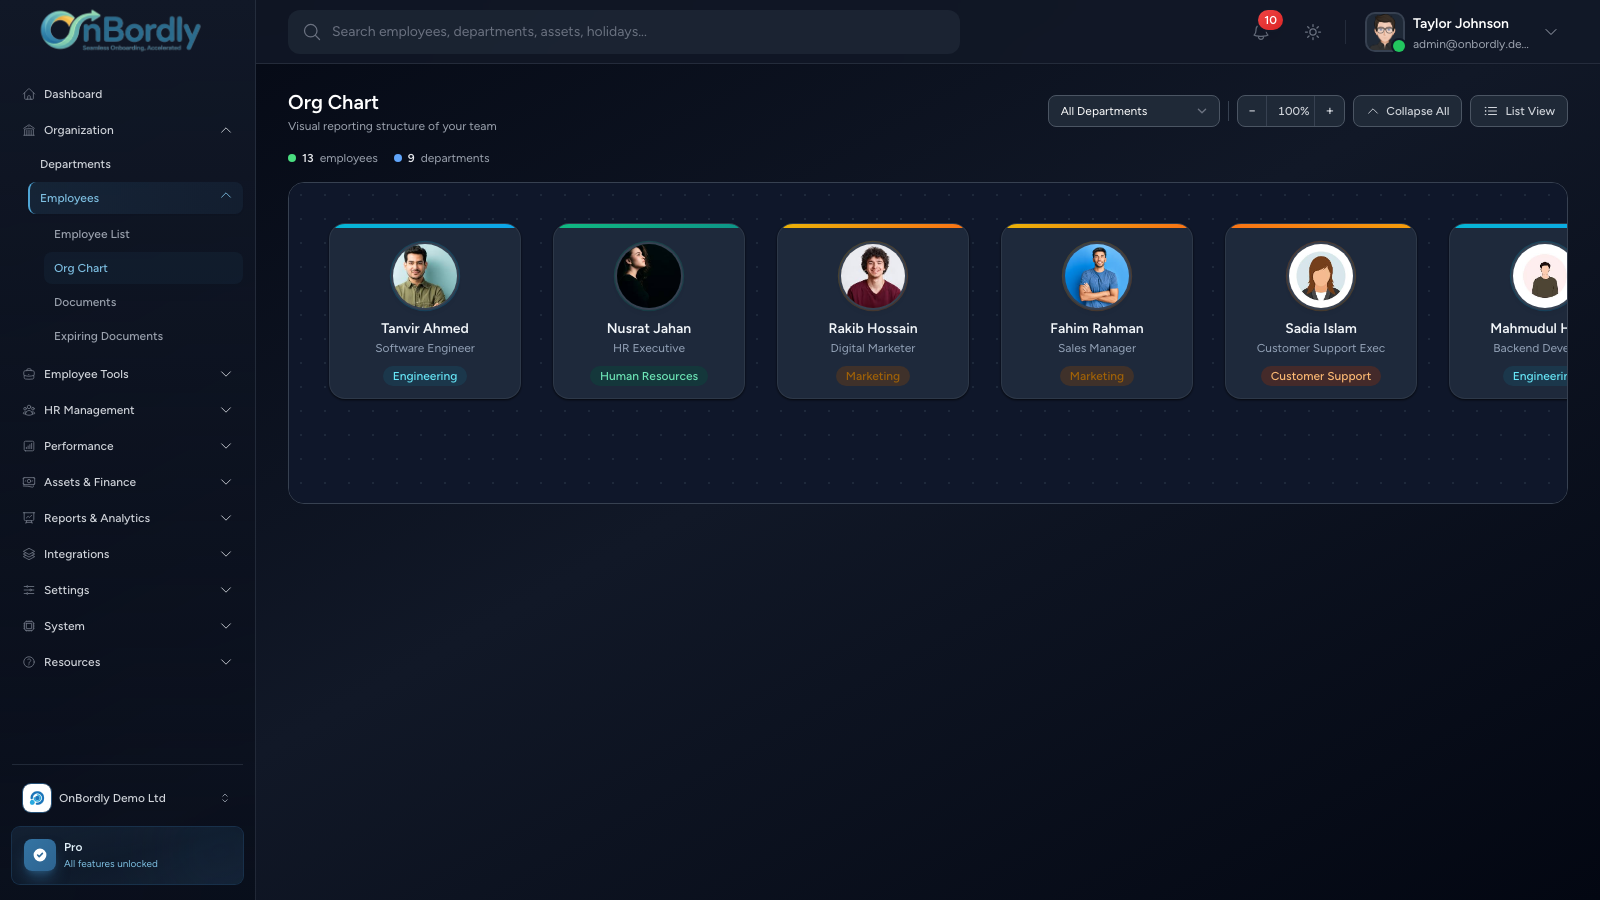
Task: Toggle the light/dark theme sun icon
Action: [1313, 32]
